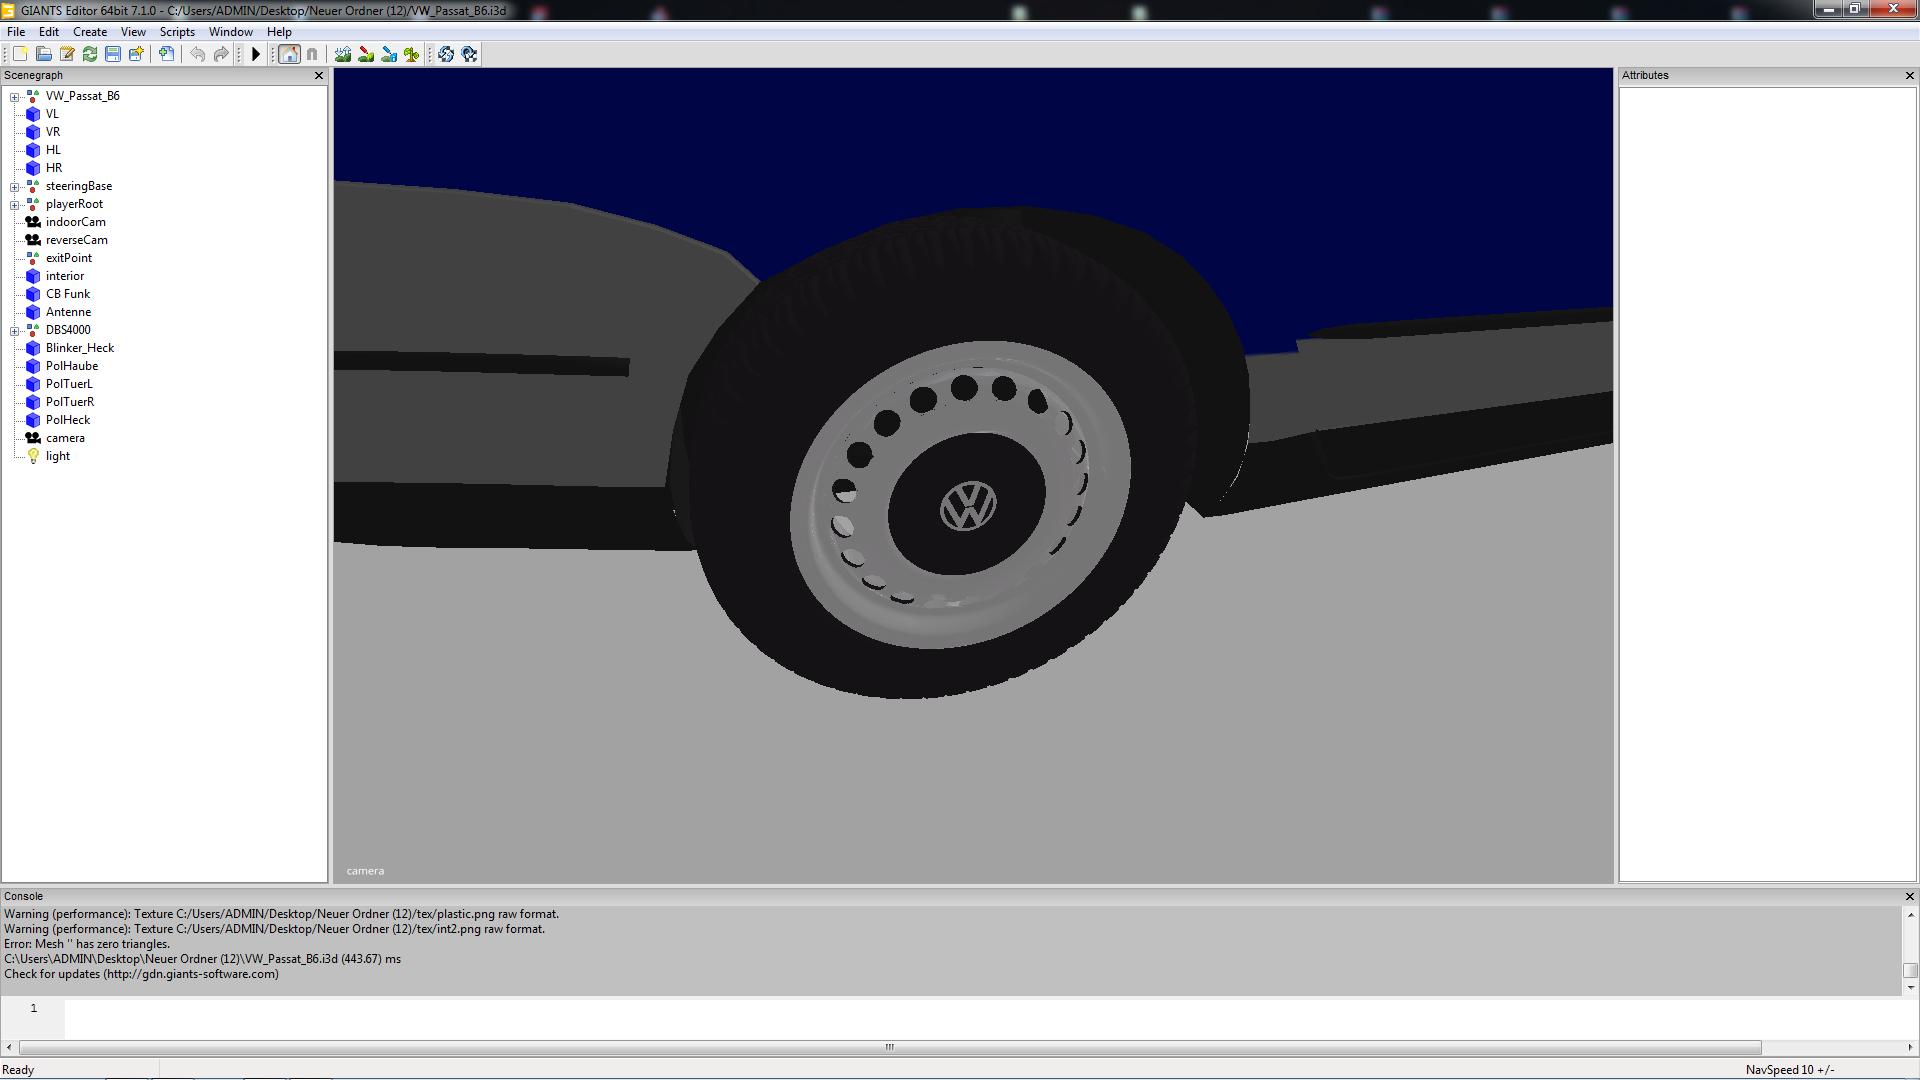Click the Save floppy disk icon
This screenshot has width=1920, height=1080.
point(113,54)
